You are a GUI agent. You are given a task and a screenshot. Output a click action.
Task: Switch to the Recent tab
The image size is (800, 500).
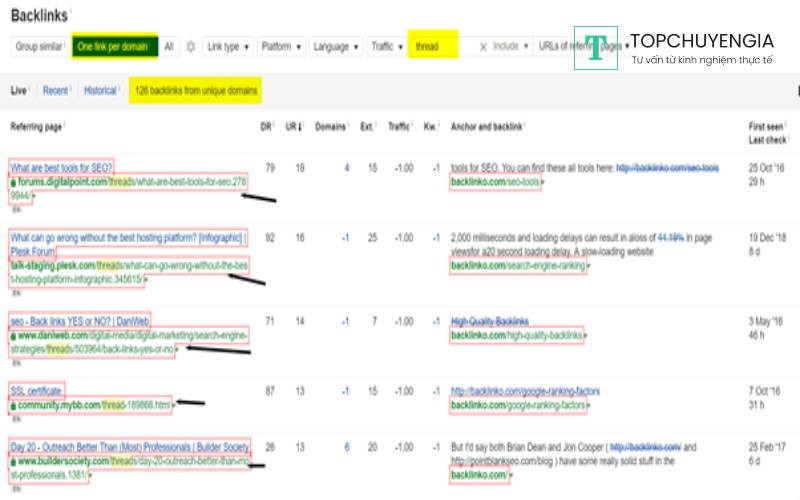point(56,91)
